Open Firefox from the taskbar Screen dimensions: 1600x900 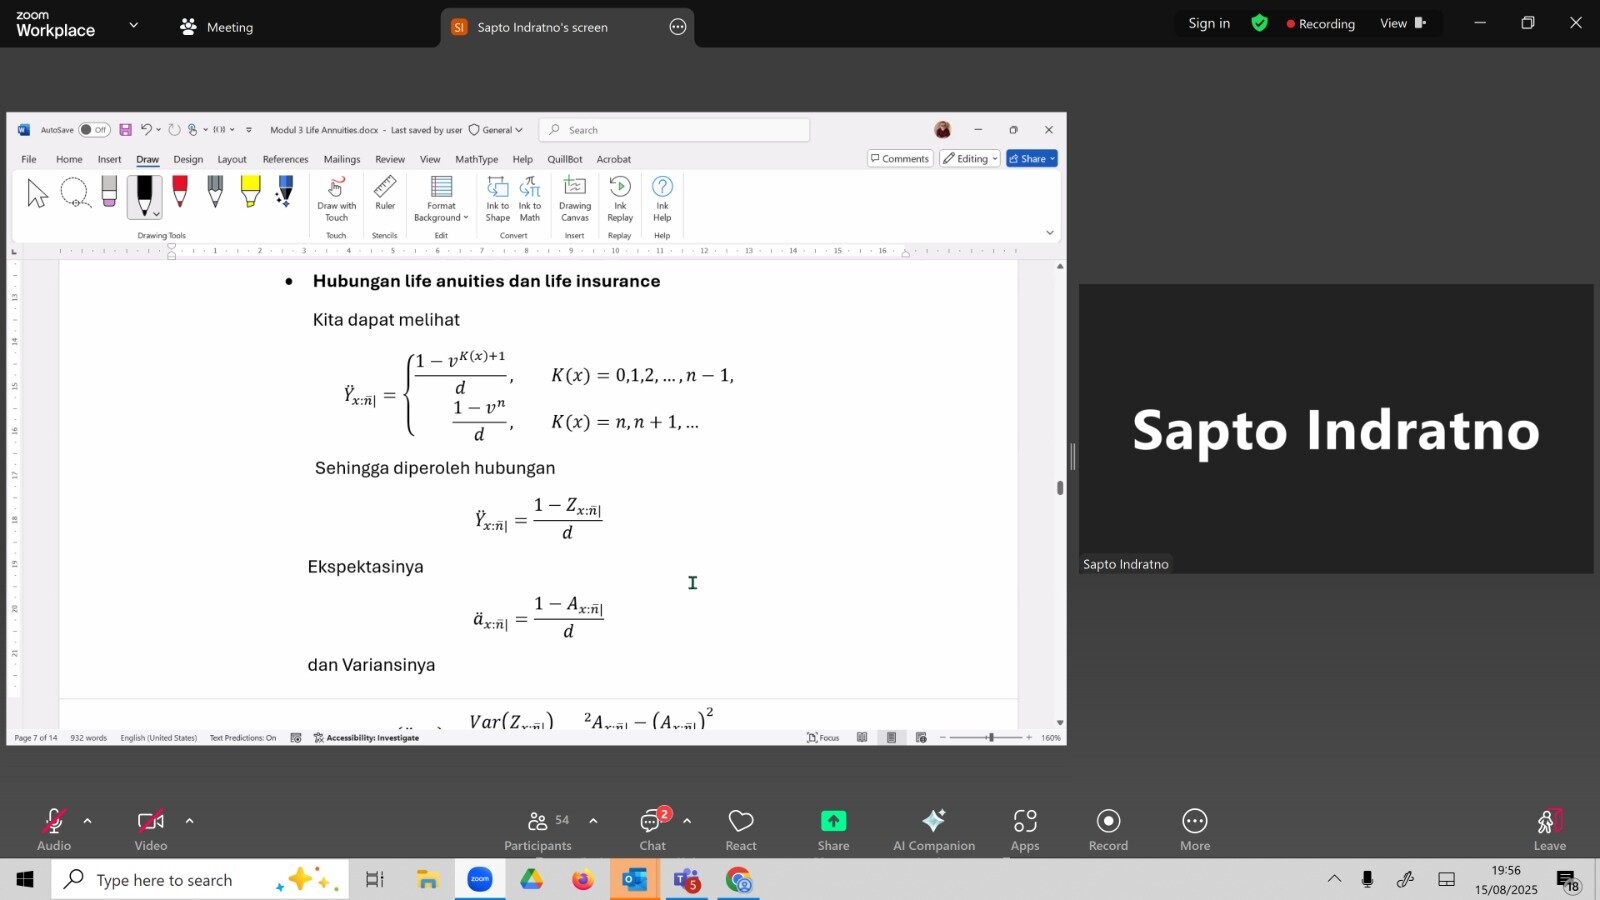click(x=582, y=880)
